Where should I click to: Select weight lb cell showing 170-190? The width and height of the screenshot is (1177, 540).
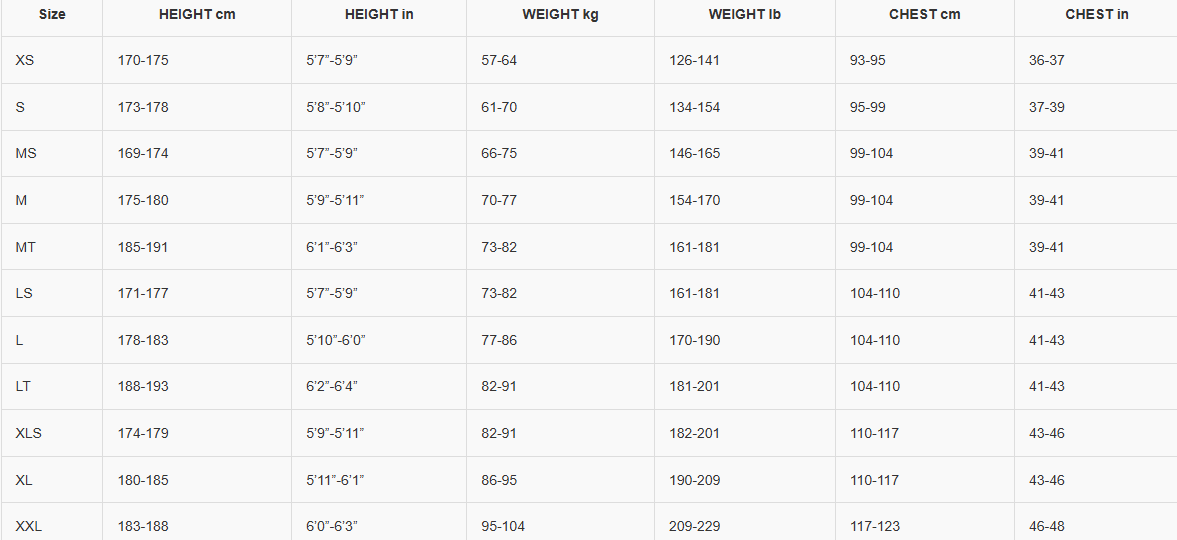tap(695, 340)
